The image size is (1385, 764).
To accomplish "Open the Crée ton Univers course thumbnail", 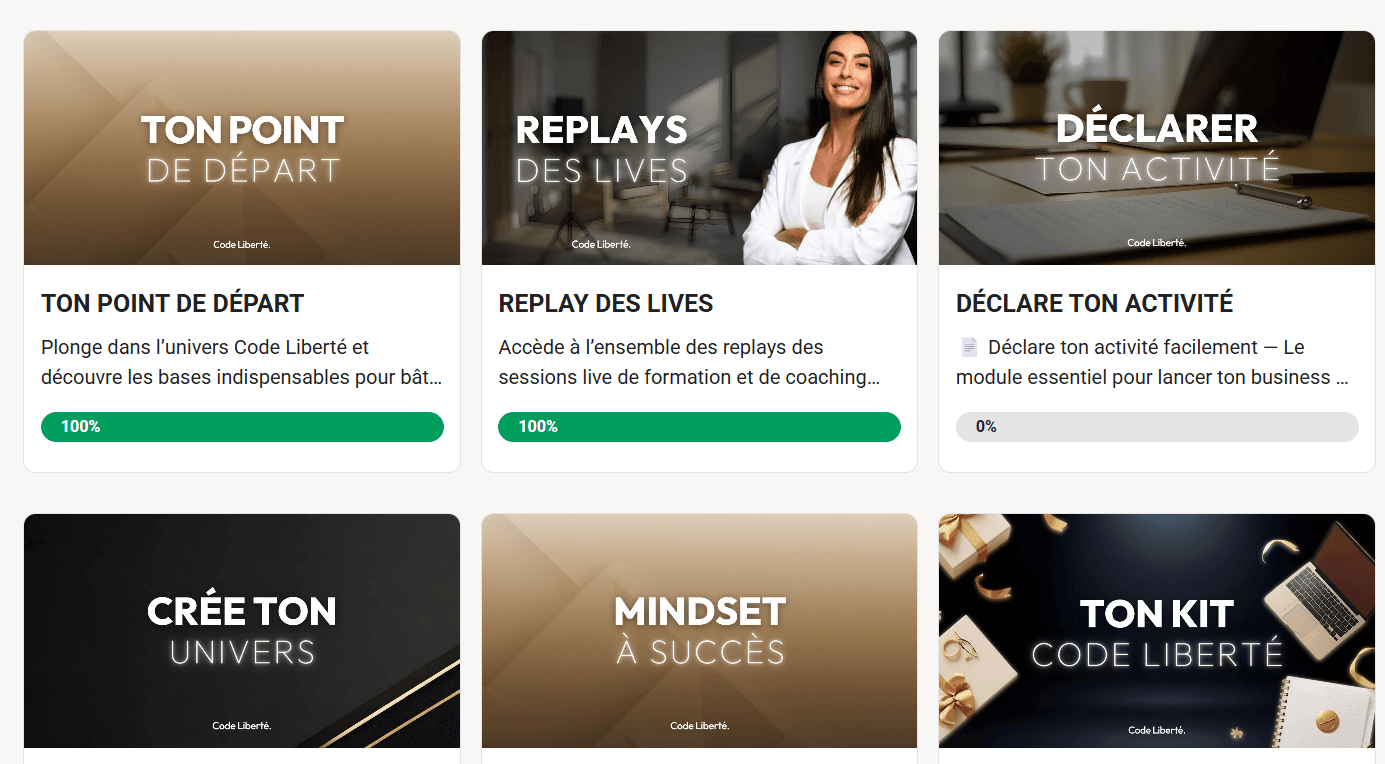I will (x=242, y=631).
